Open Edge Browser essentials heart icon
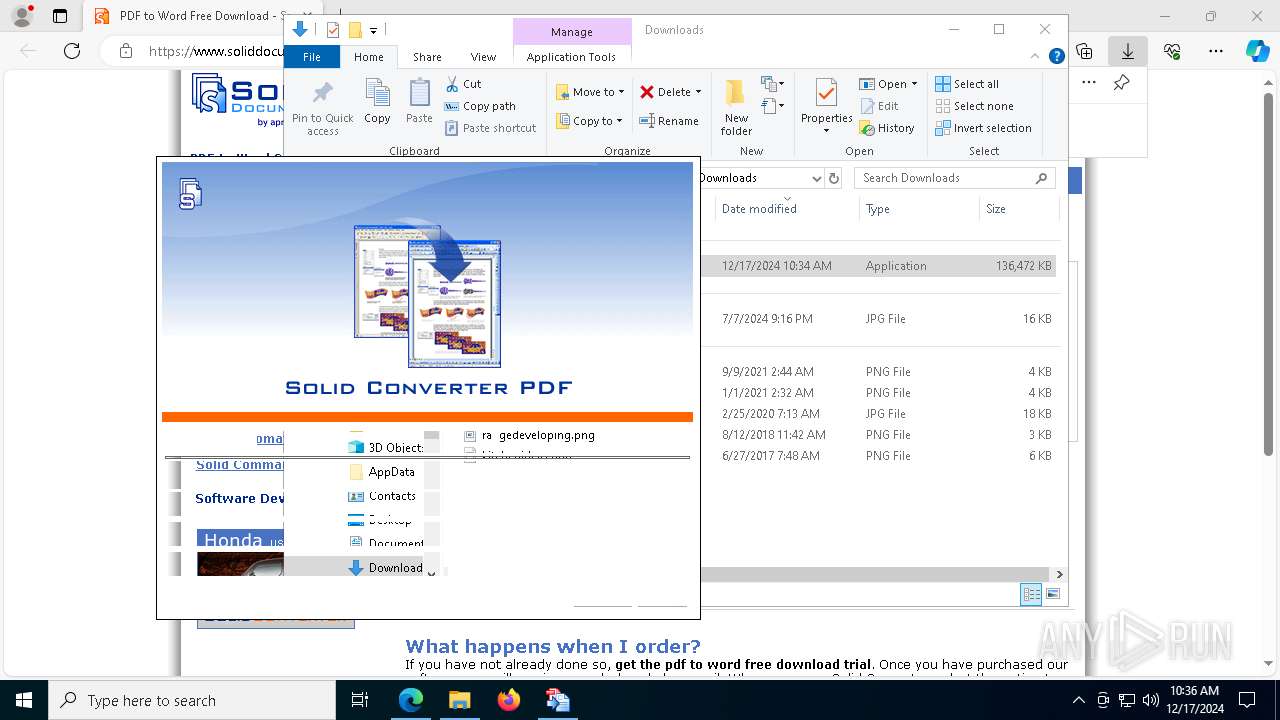The height and width of the screenshot is (720, 1280). tap(1172, 50)
